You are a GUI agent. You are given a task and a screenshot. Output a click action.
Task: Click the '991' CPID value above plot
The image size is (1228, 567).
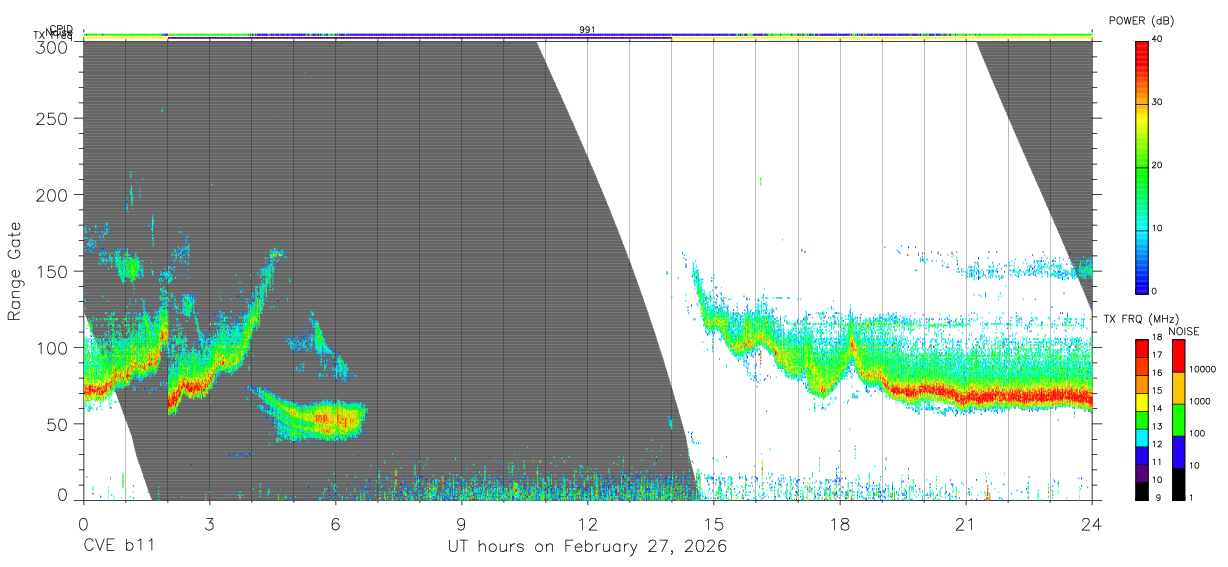pyautogui.click(x=587, y=30)
